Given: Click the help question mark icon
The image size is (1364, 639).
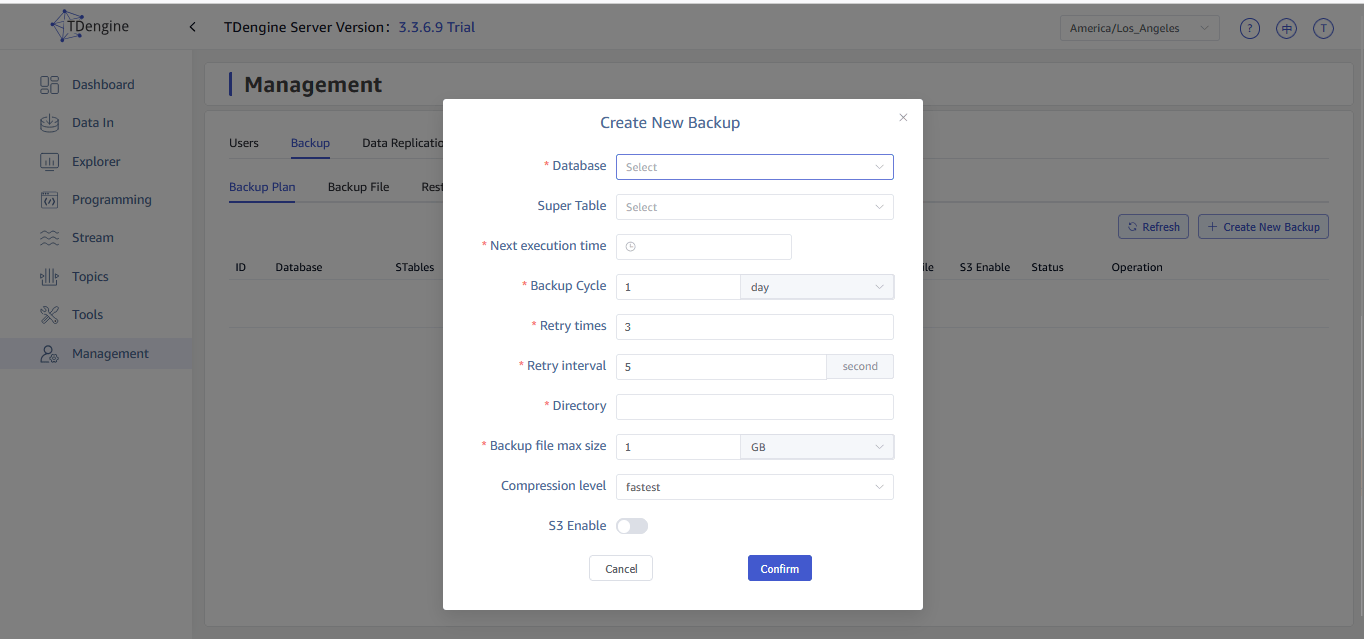Looking at the screenshot, I should click(x=1249, y=28).
